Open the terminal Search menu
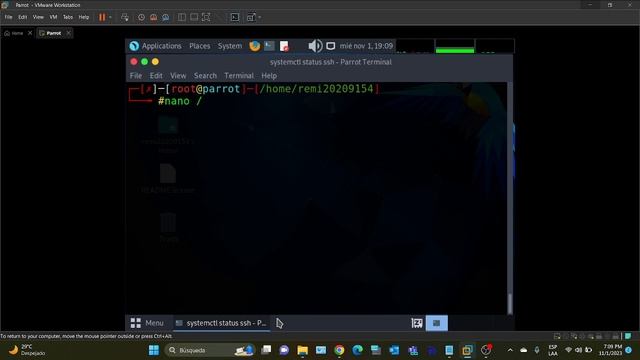Image resolution: width=640 pixels, height=360 pixels. coord(205,76)
